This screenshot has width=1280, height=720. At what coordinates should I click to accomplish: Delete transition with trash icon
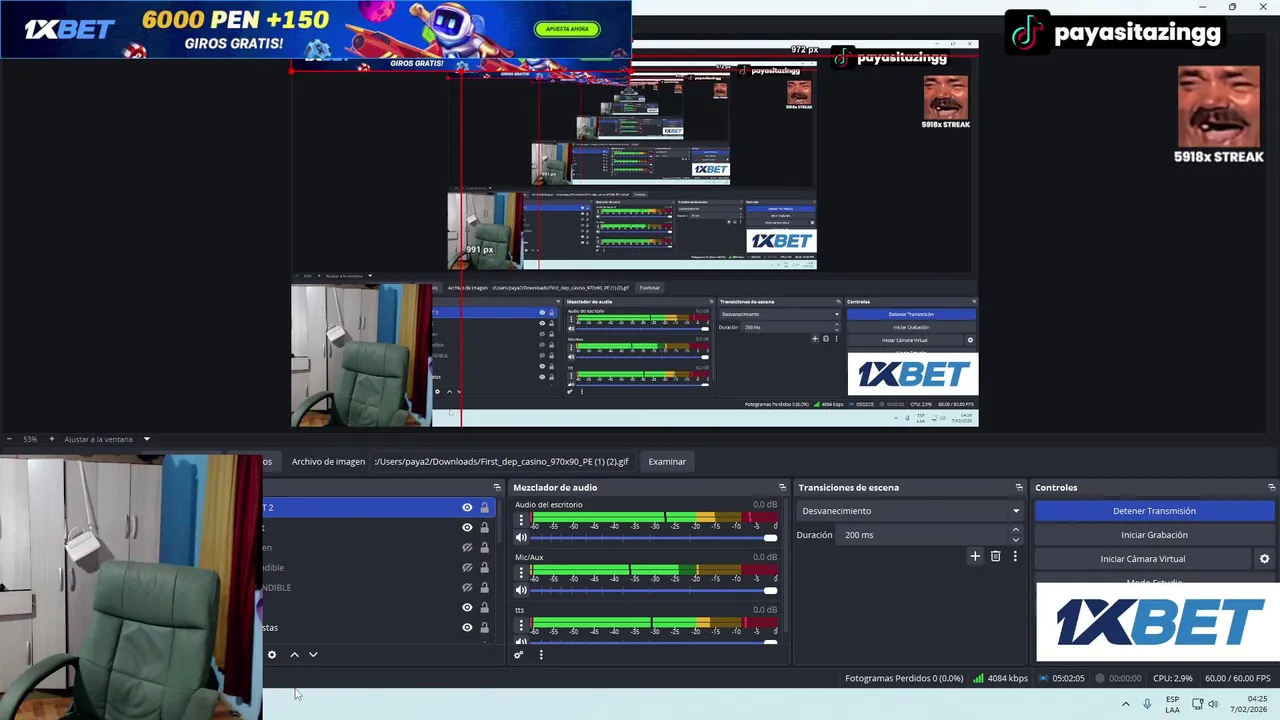coord(995,556)
